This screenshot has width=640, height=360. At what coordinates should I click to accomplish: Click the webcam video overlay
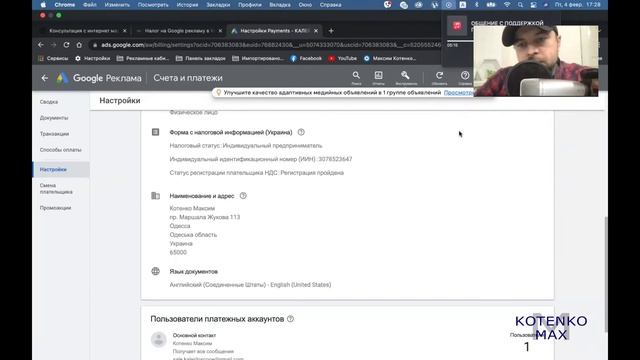pyautogui.click(x=536, y=61)
